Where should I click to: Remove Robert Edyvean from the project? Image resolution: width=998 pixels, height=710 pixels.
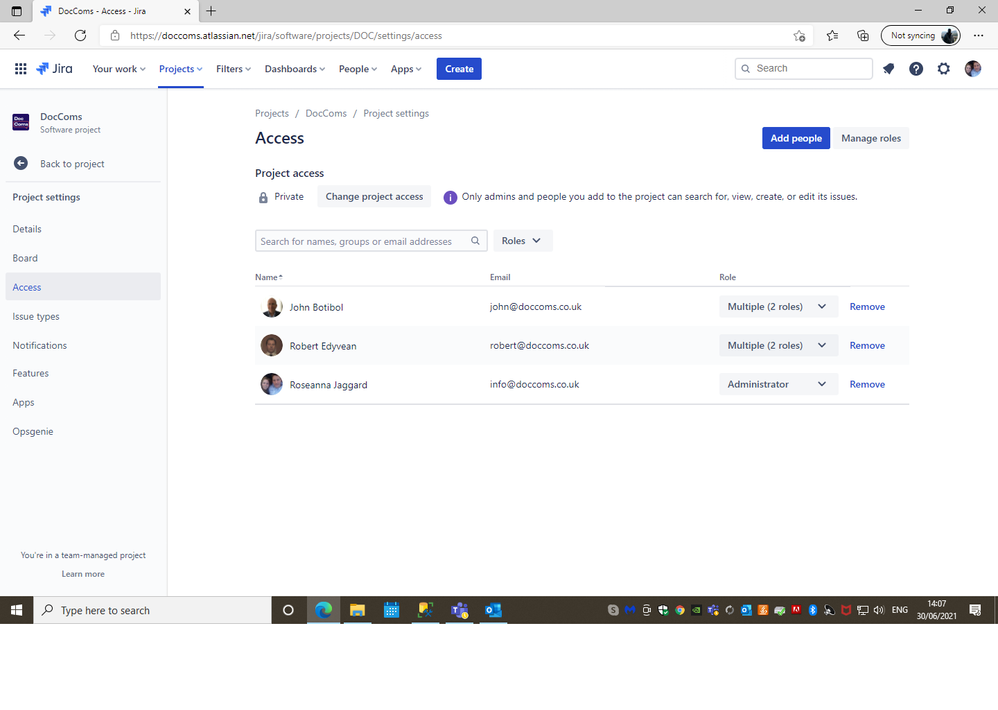pos(867,345)
